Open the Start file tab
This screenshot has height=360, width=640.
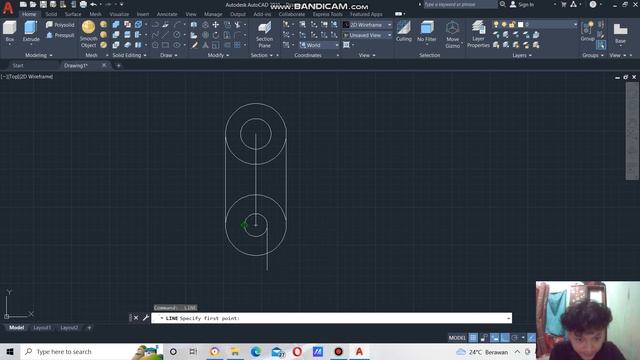18,65
